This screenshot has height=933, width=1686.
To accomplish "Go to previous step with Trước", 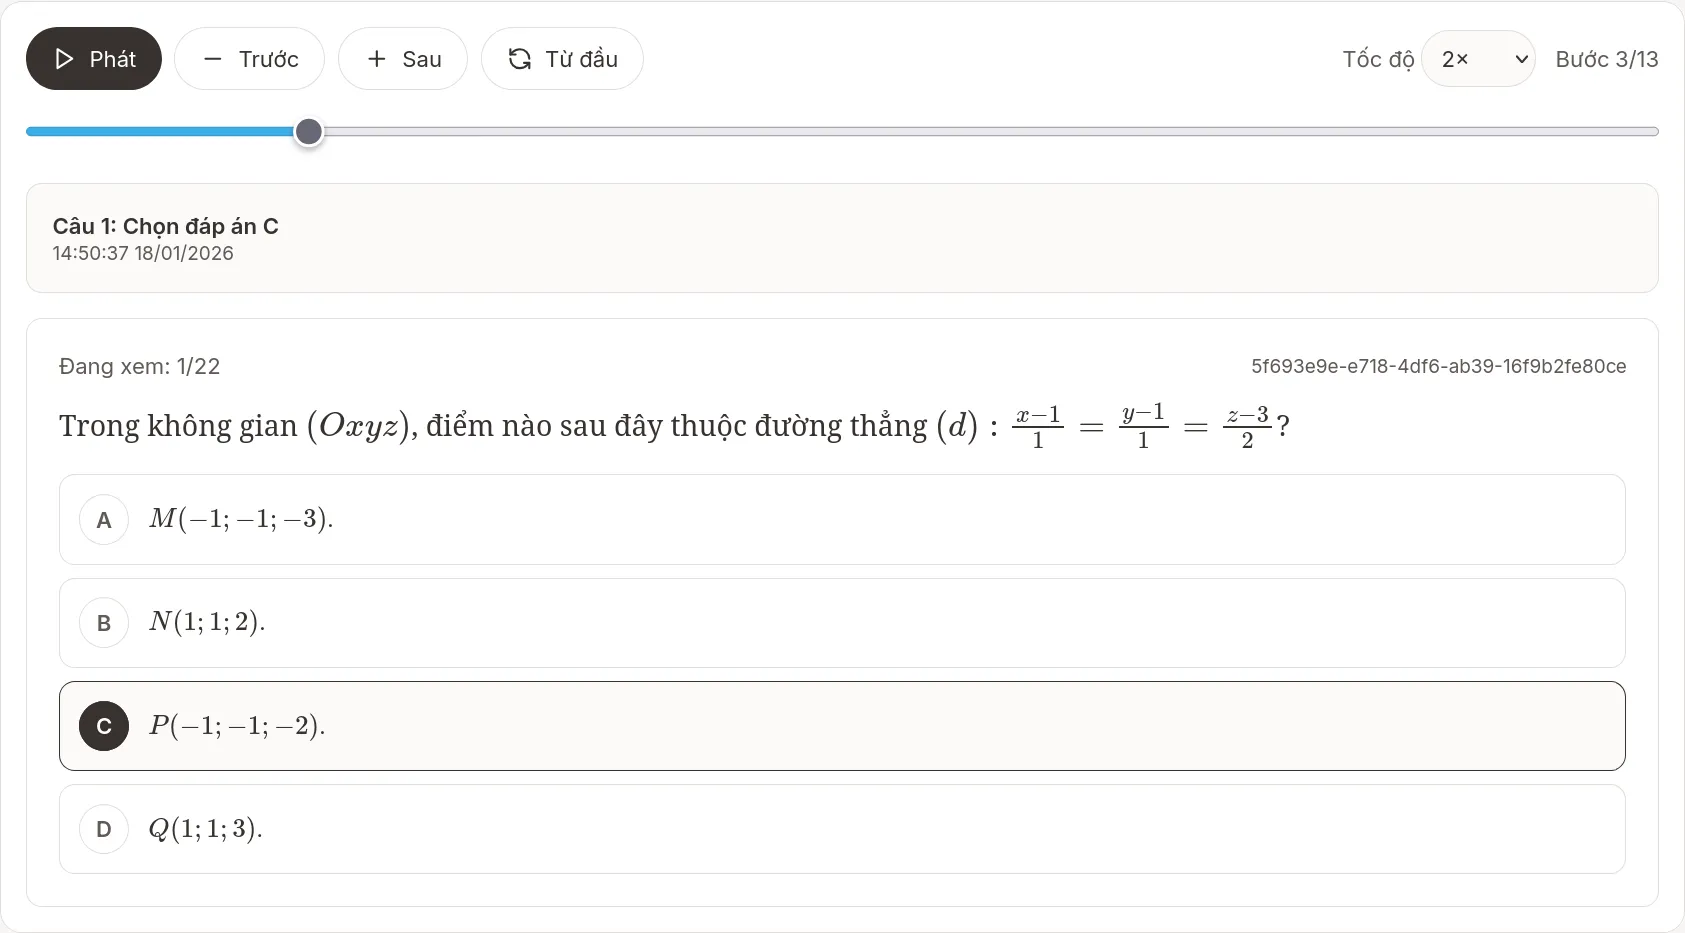I will [x=249, y=59].
